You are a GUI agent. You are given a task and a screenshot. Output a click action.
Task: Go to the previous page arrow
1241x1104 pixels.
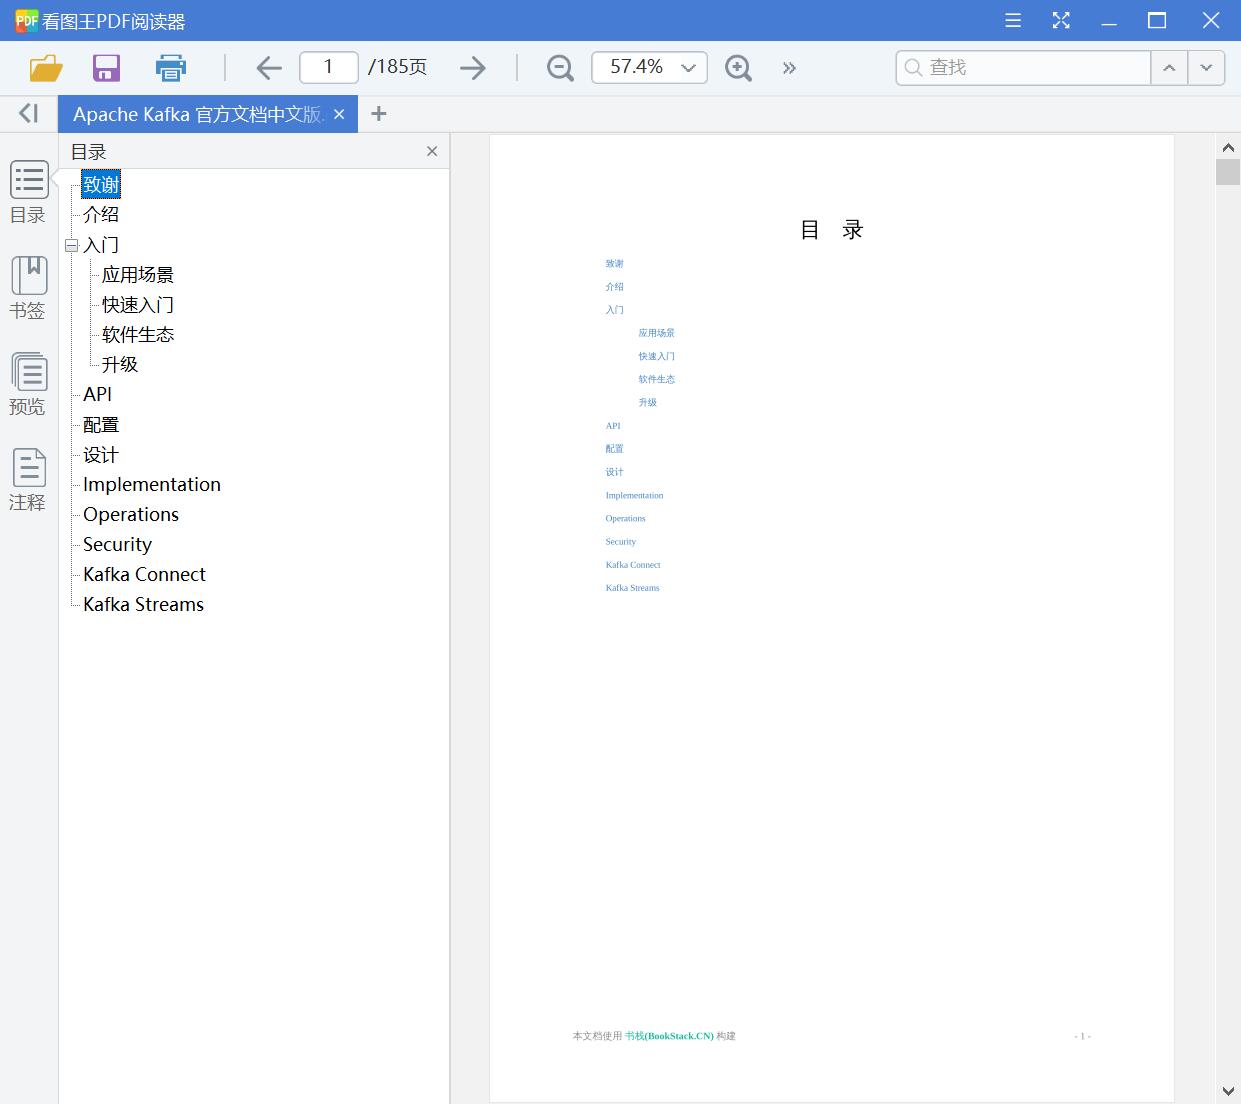(268, 68)
